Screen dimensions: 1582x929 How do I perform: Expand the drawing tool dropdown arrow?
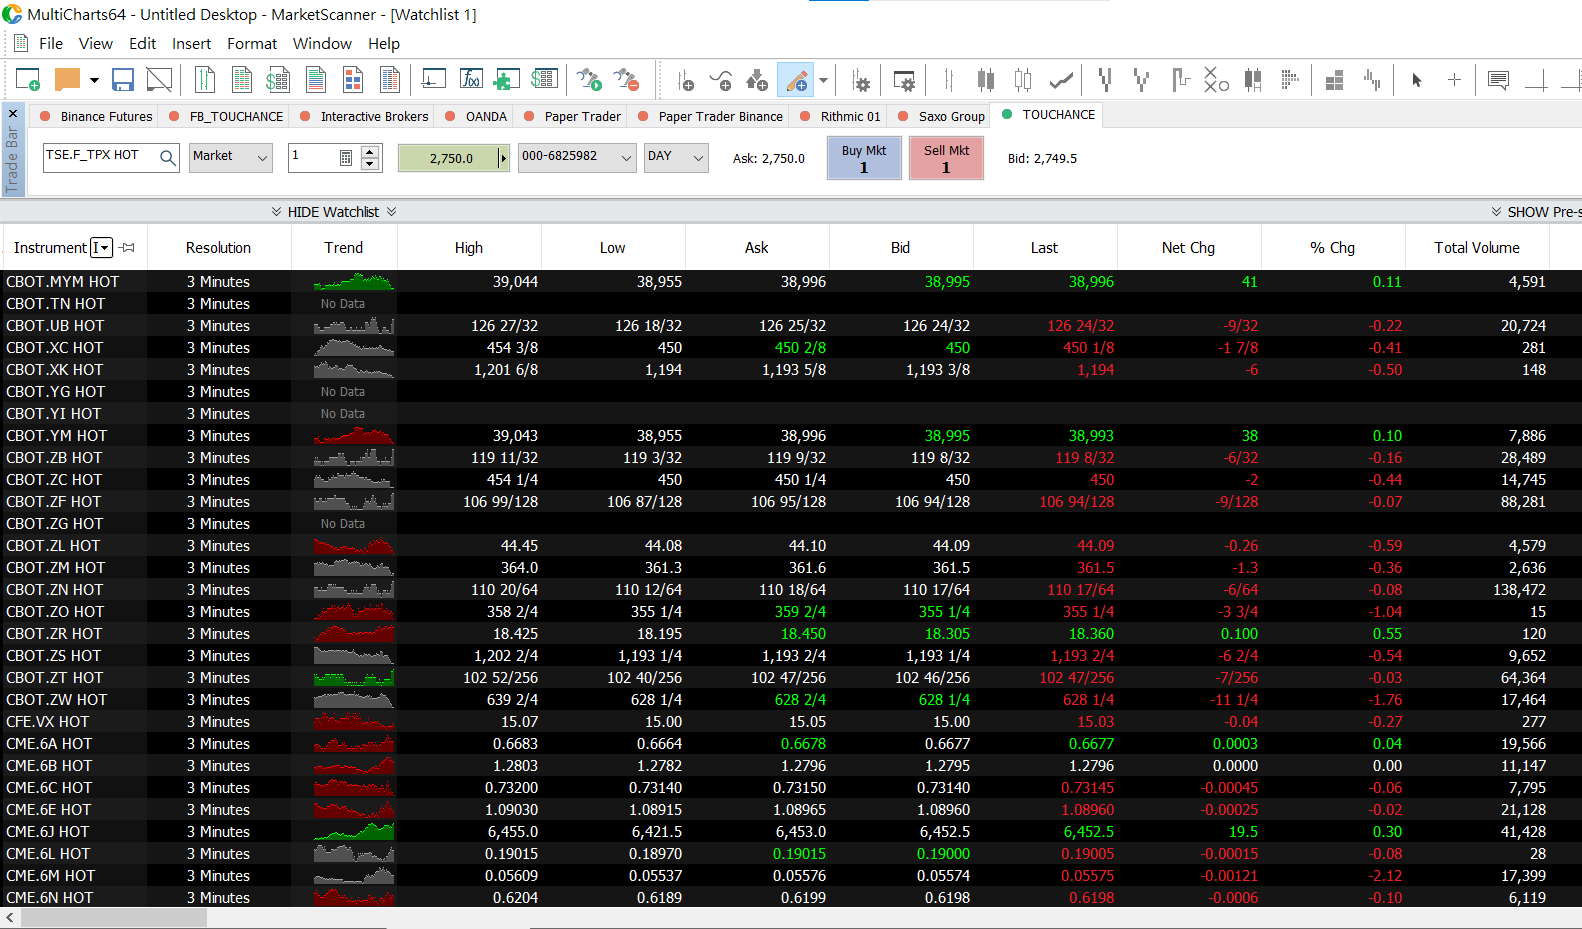823,80
